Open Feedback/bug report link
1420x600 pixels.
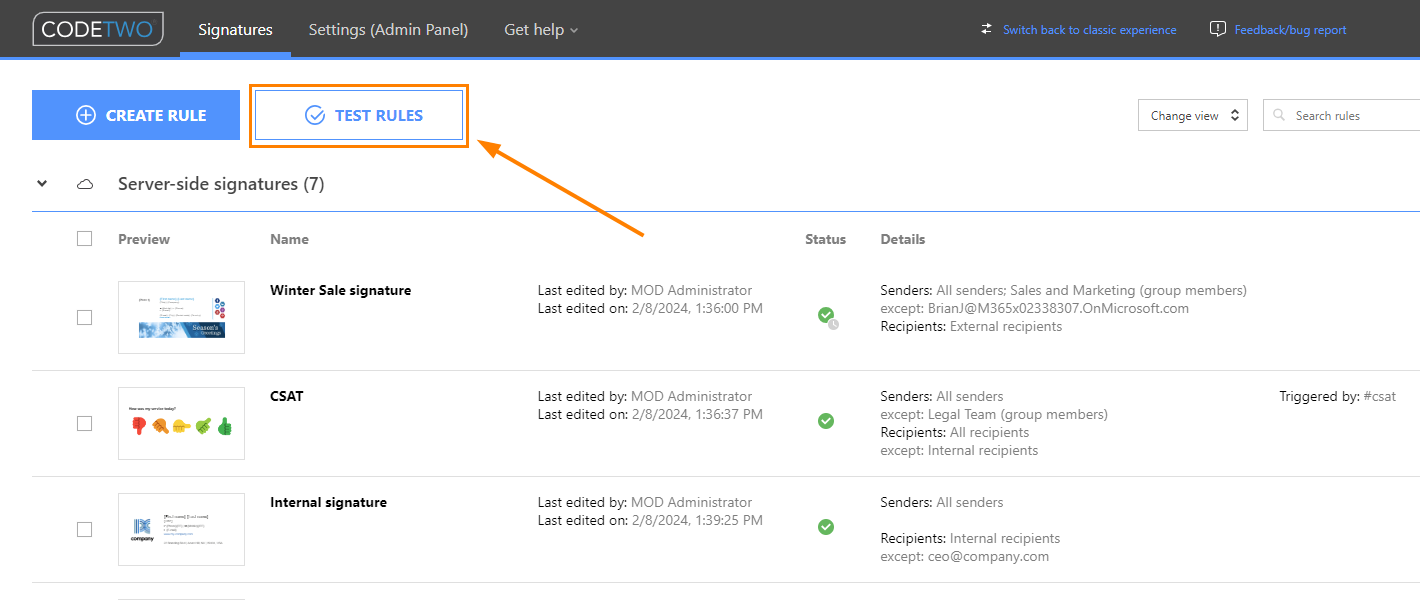[x=1290, y=30]
